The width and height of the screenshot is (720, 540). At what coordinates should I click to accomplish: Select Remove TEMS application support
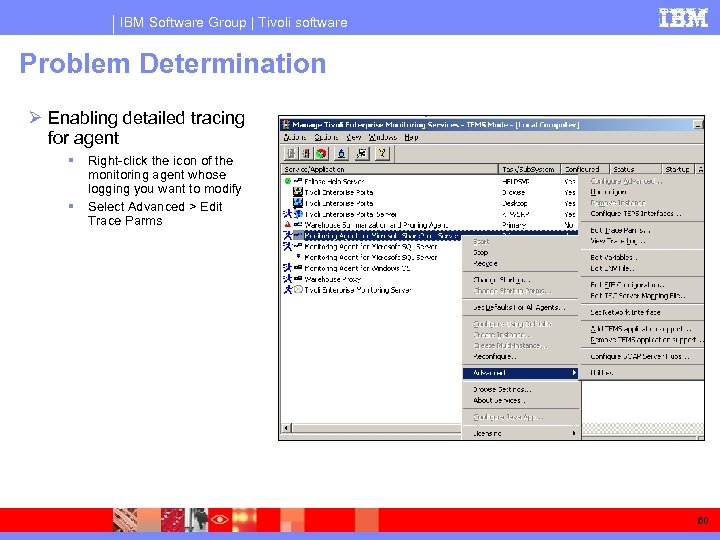tap(642, 340)
